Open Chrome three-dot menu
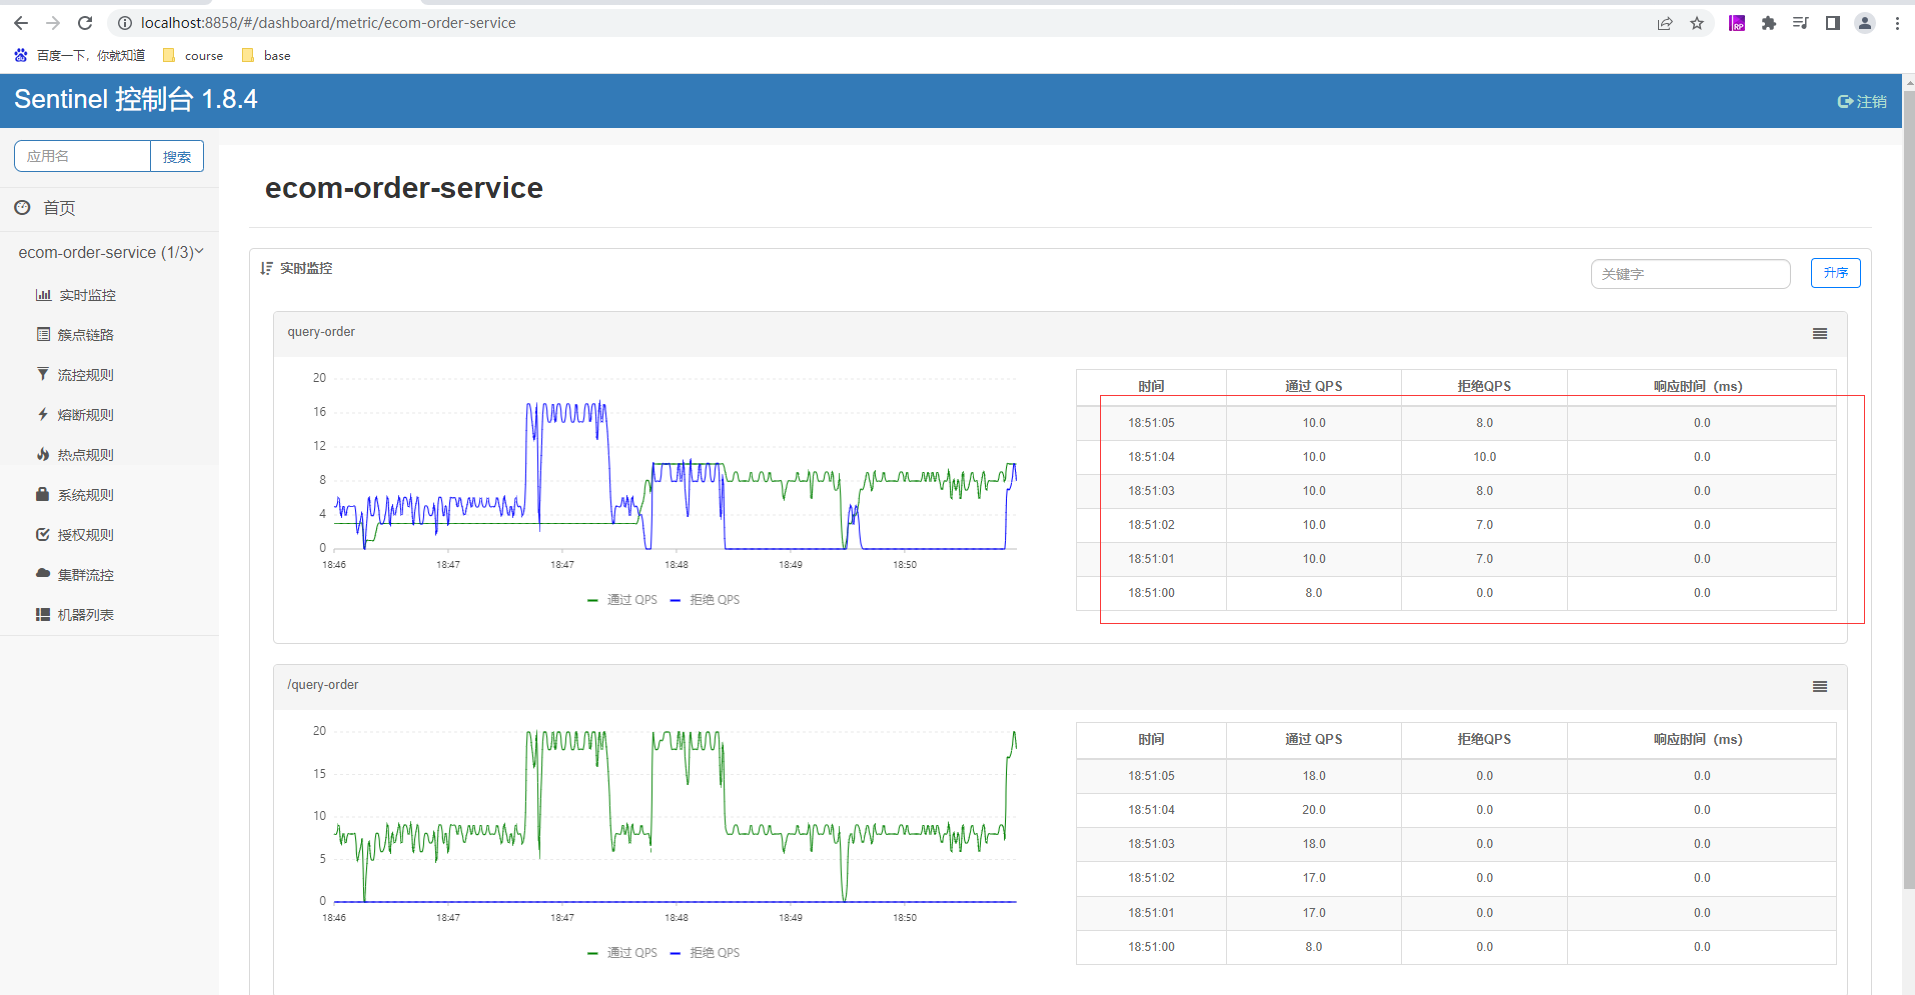This screenshot has height=995, width=1915. [x=1897, y=23]
